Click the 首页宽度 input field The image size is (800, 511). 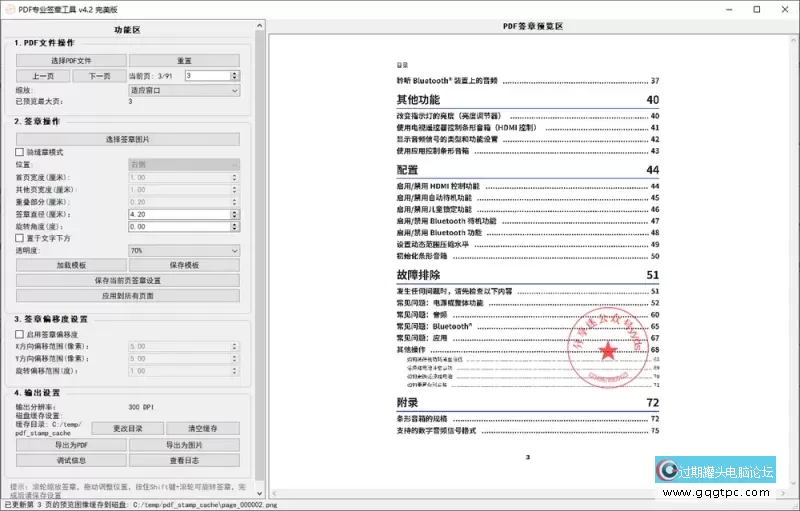180,177
